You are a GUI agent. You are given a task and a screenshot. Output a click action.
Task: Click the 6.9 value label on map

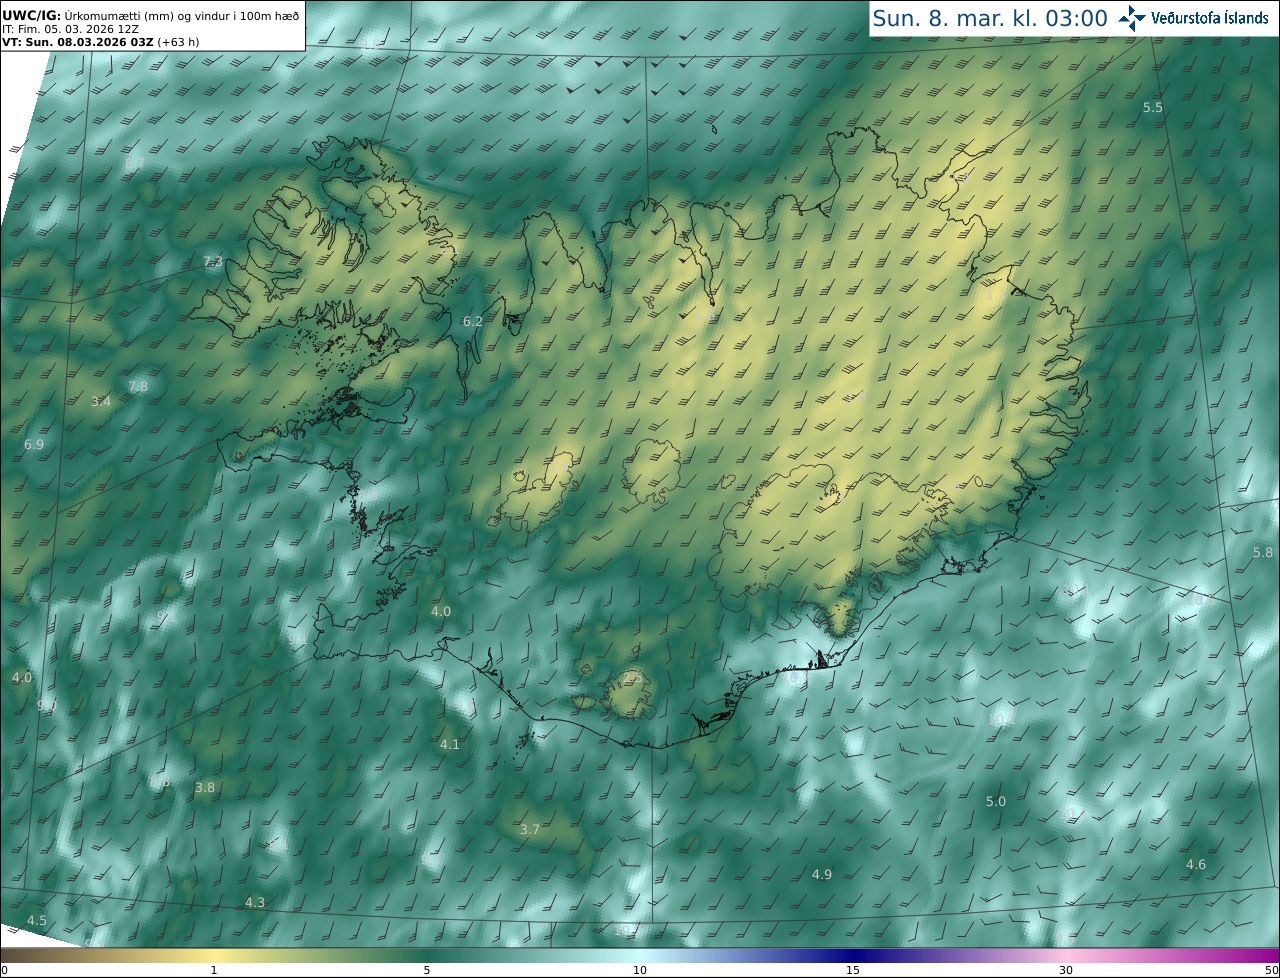pos(34,444)
